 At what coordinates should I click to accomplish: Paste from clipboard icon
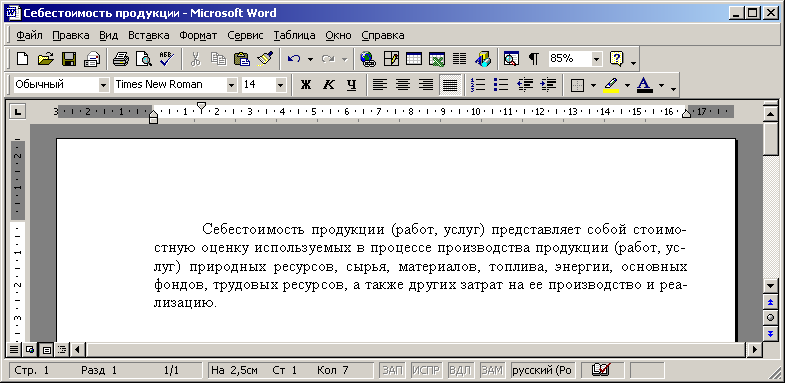pos(242,59)
